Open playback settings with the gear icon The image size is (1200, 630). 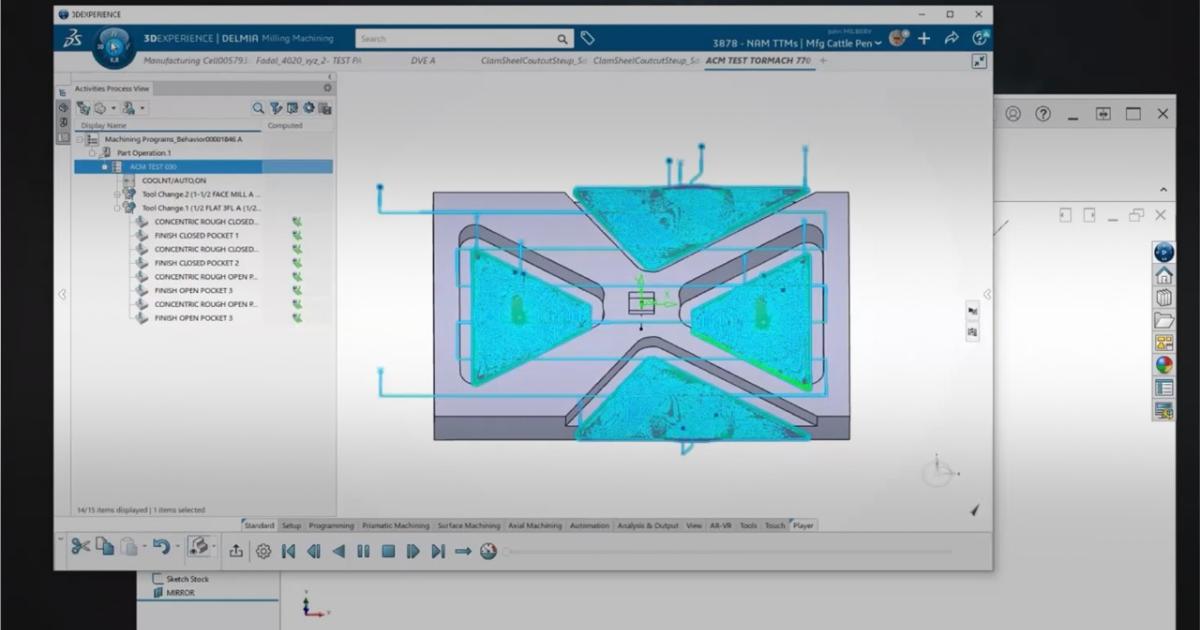coord(262,551)
